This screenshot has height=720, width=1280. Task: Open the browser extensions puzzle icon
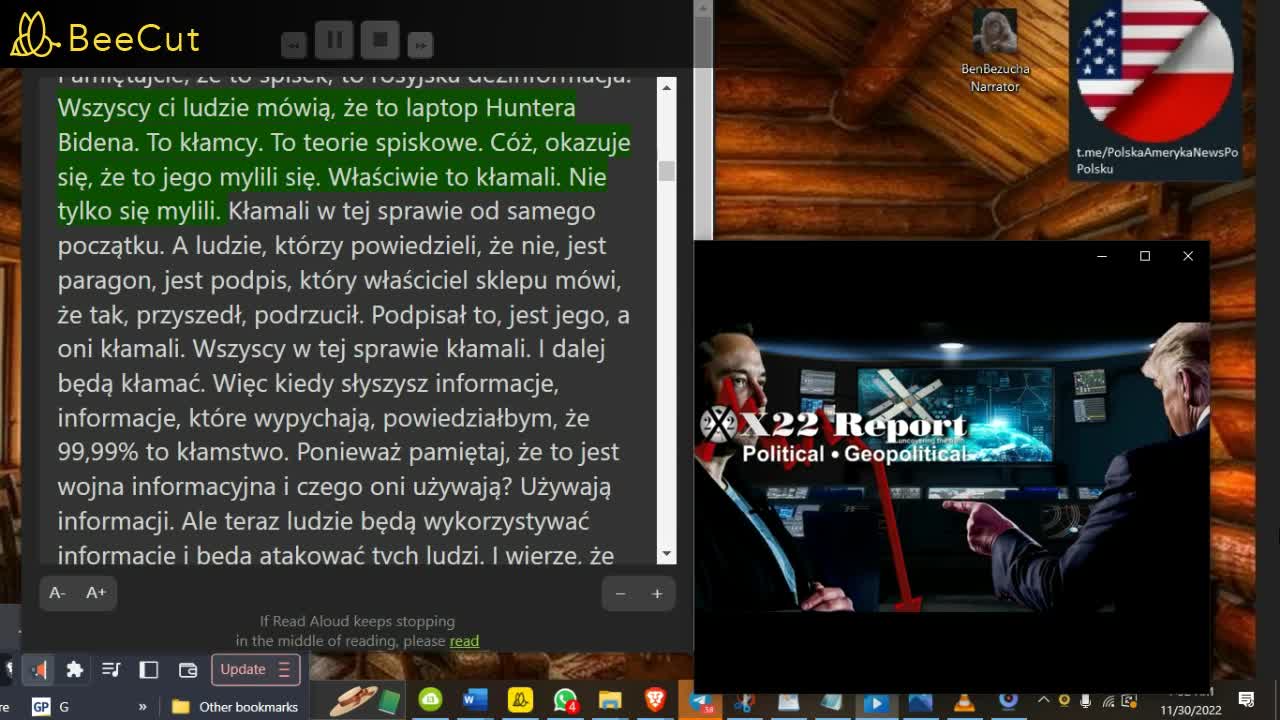coord(74,670)
